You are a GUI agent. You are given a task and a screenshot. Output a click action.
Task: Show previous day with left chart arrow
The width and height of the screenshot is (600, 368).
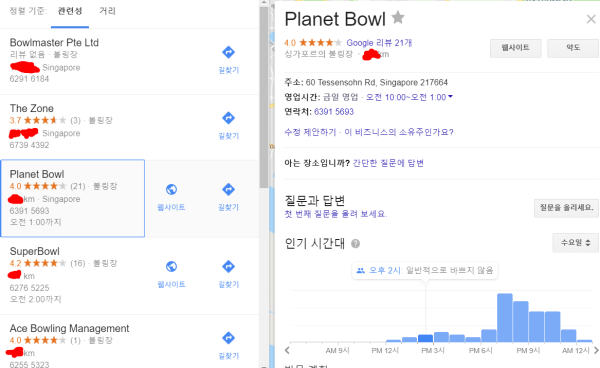click(287, 350)
